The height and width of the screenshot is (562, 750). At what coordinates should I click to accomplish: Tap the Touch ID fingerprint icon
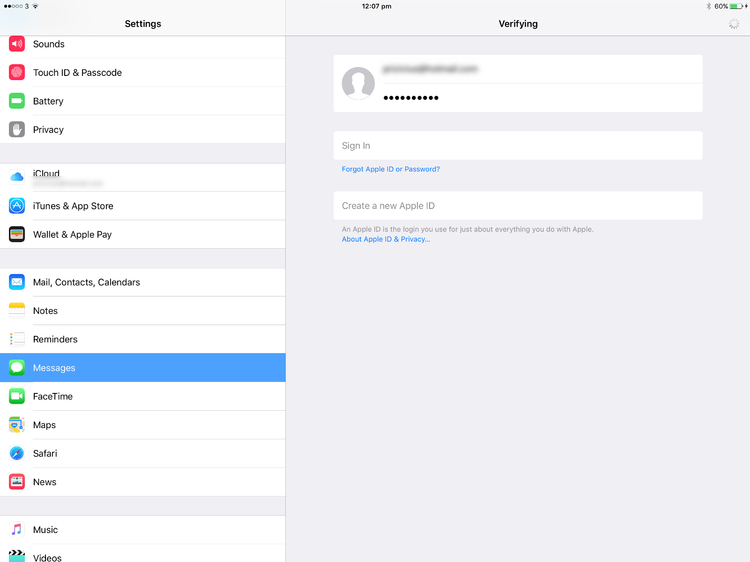pyautogui.click(x=17, y=73)
